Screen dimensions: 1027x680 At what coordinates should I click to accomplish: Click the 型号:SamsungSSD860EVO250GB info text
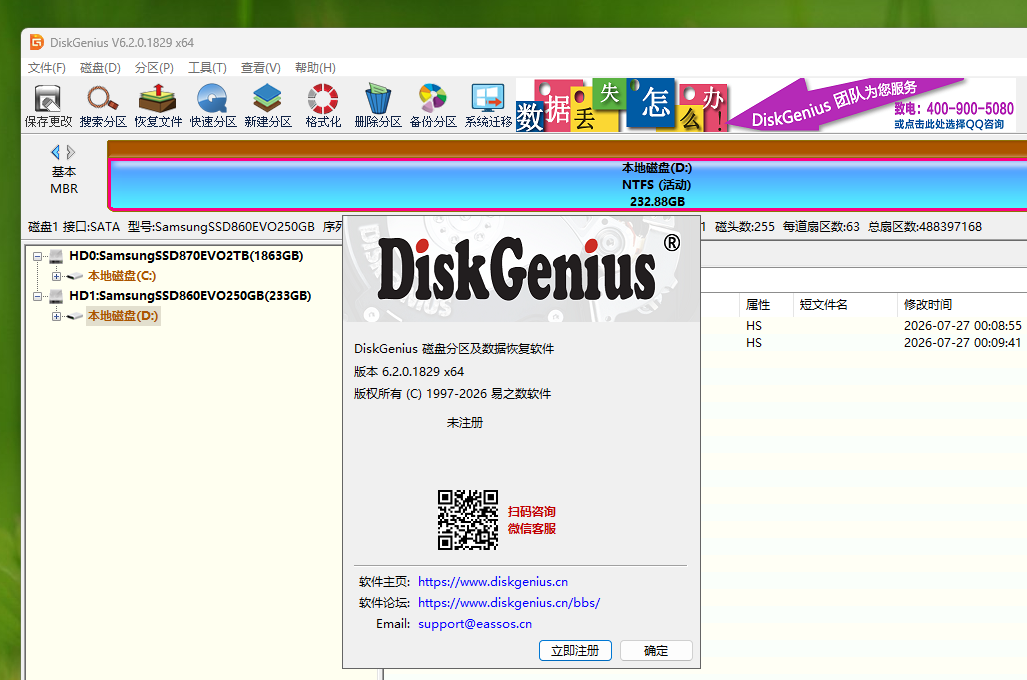click(221, 227)
